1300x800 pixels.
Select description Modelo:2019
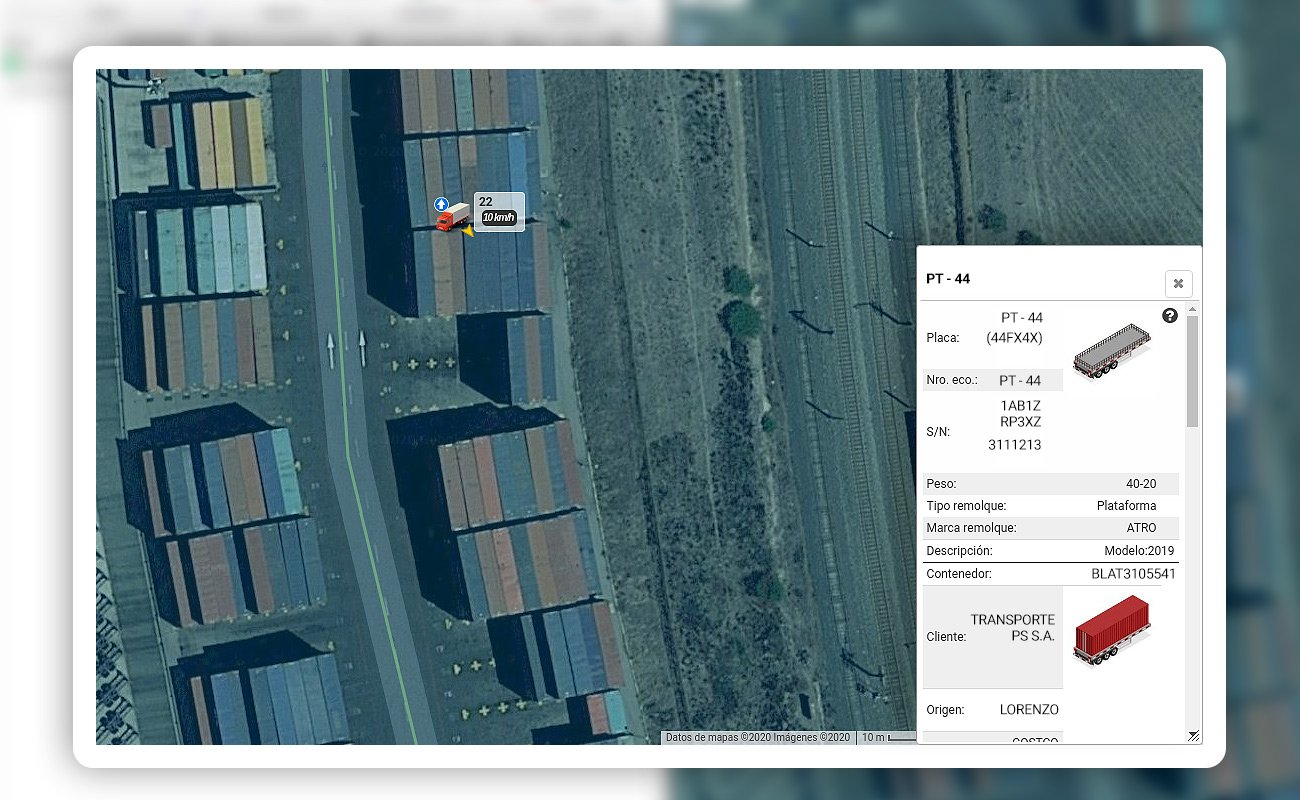pos(1139,551)
